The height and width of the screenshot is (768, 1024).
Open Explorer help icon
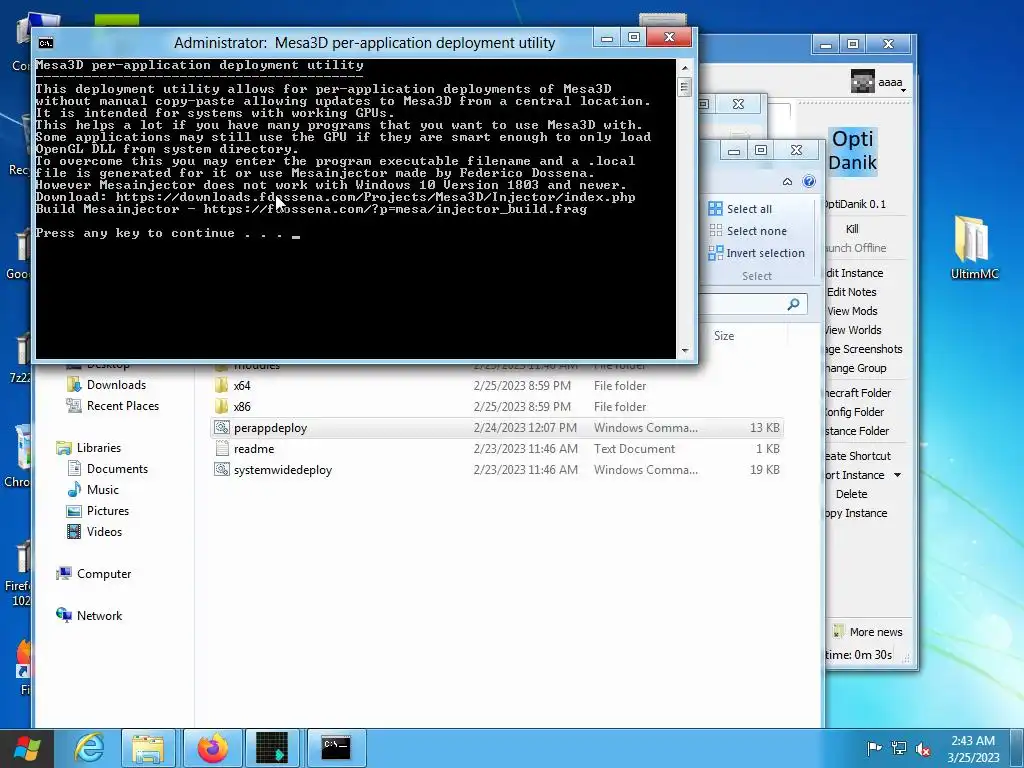point(808,182)
